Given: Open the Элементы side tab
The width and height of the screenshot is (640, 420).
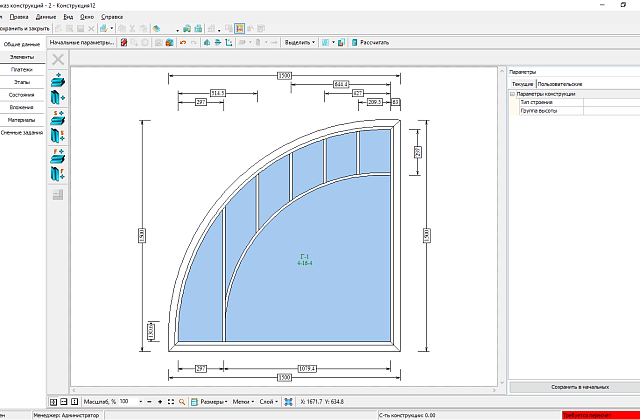Looking at the screenshot, I should coord(22,57).
